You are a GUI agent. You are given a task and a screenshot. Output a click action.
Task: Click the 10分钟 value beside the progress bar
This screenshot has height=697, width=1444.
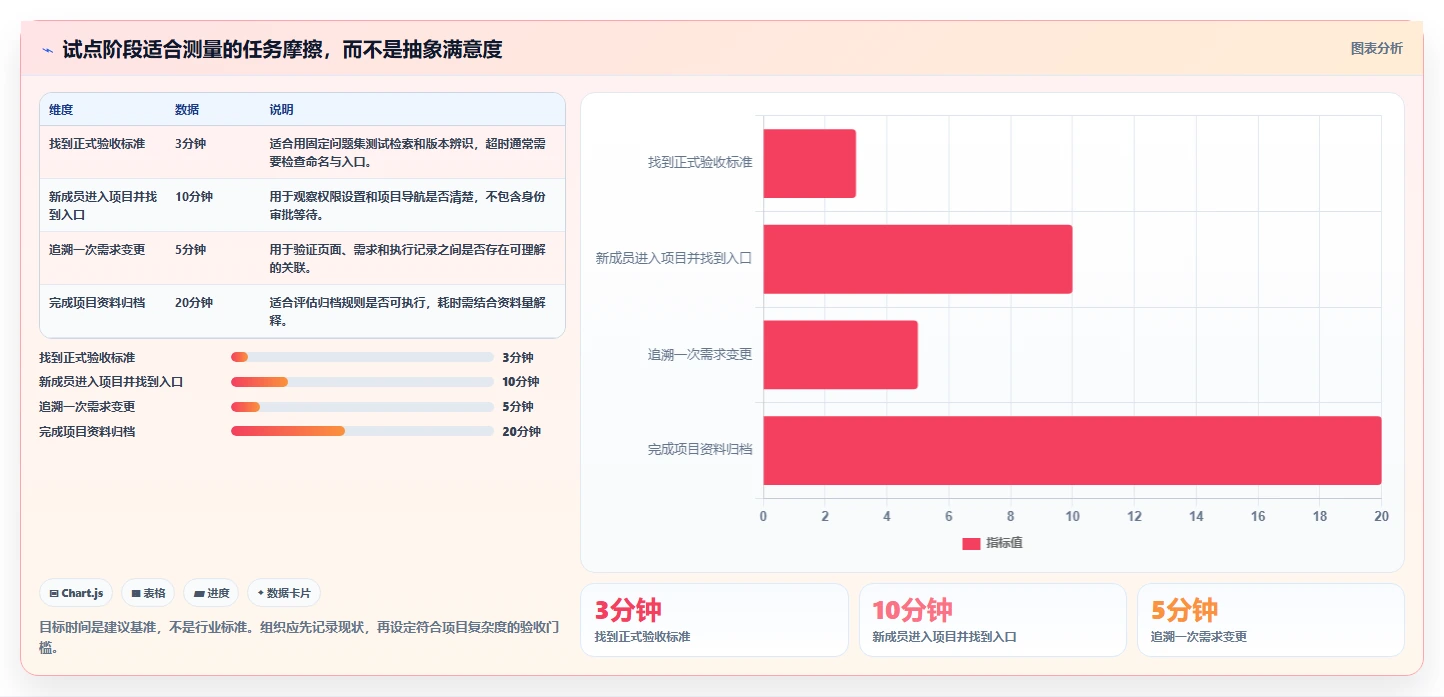(x=521, y=382)
